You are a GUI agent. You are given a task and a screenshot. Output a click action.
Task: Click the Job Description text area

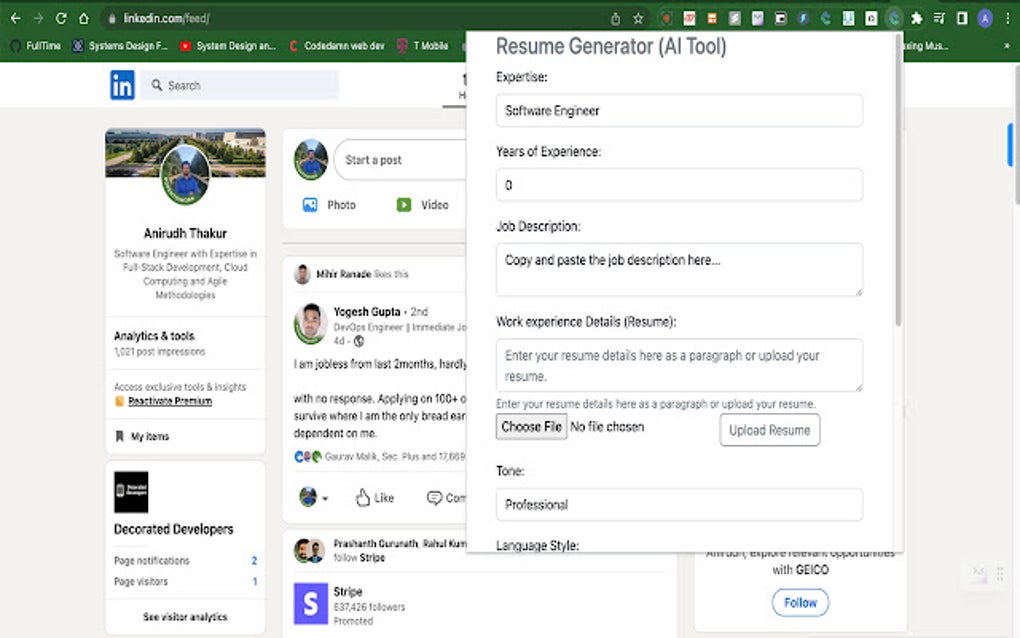point(679,269)
